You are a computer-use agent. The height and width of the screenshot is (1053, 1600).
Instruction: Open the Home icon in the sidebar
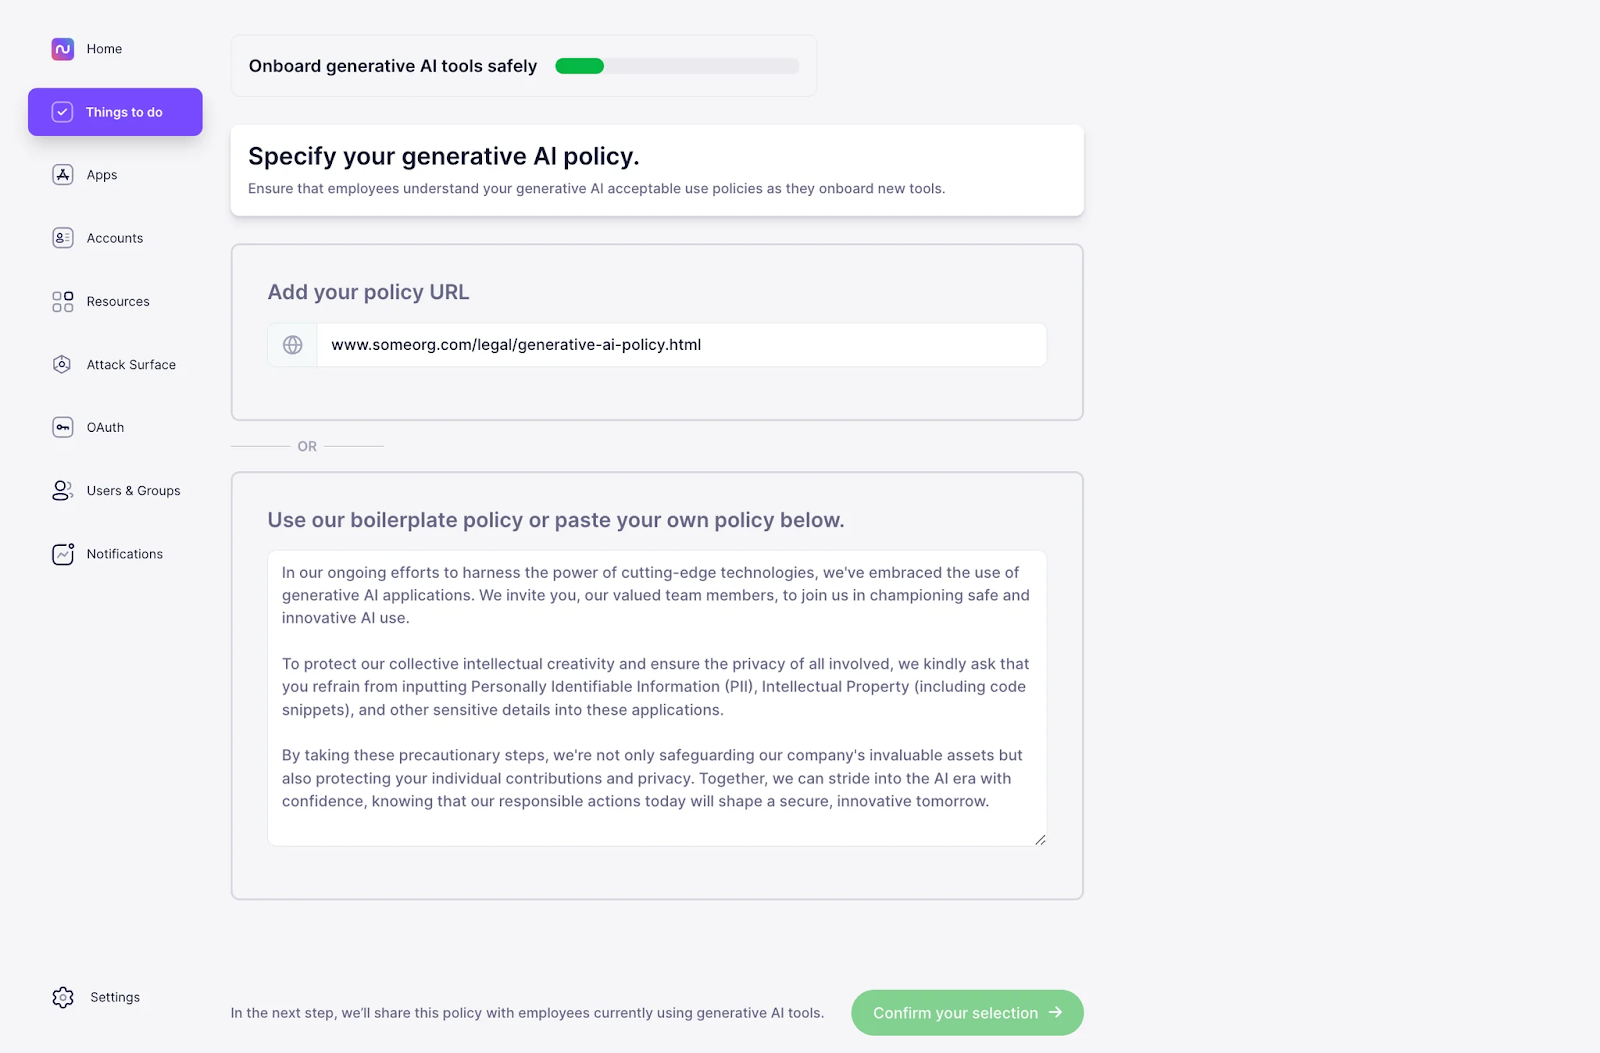pyautogui.click(x=61, y=48)
